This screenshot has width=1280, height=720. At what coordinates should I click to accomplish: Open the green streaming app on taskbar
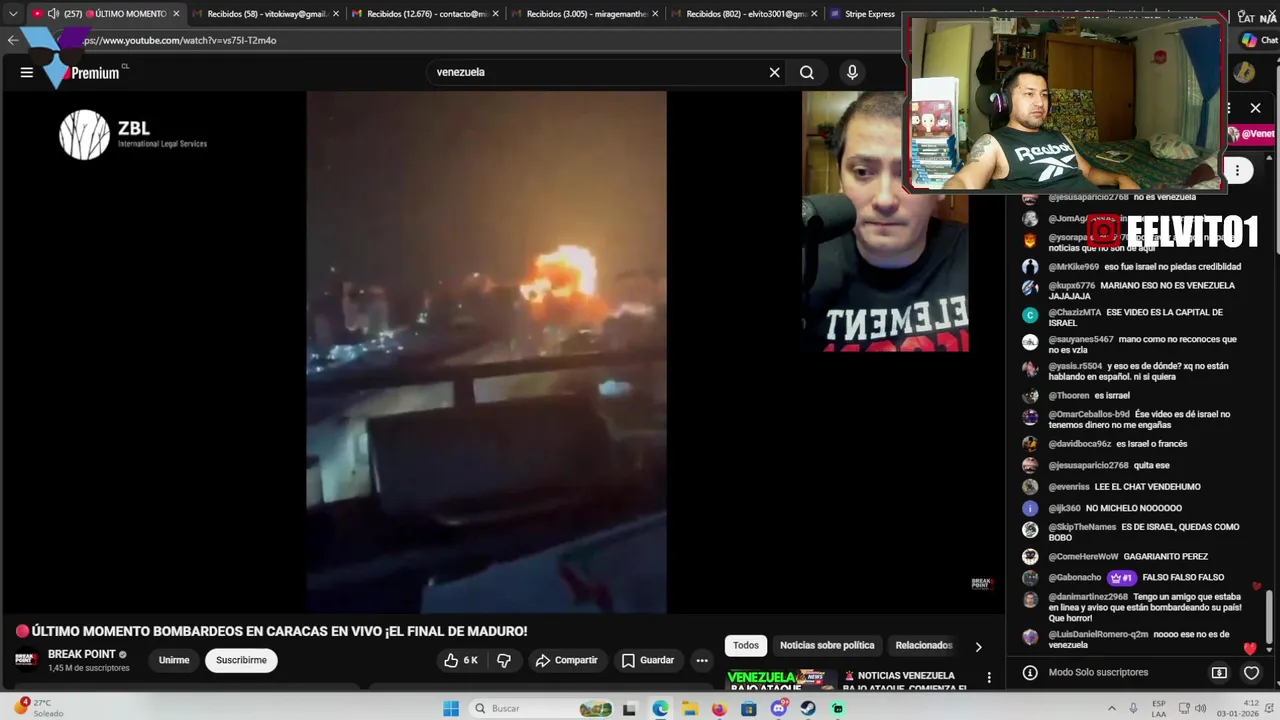pyautogui.click(x=838, y=709)
